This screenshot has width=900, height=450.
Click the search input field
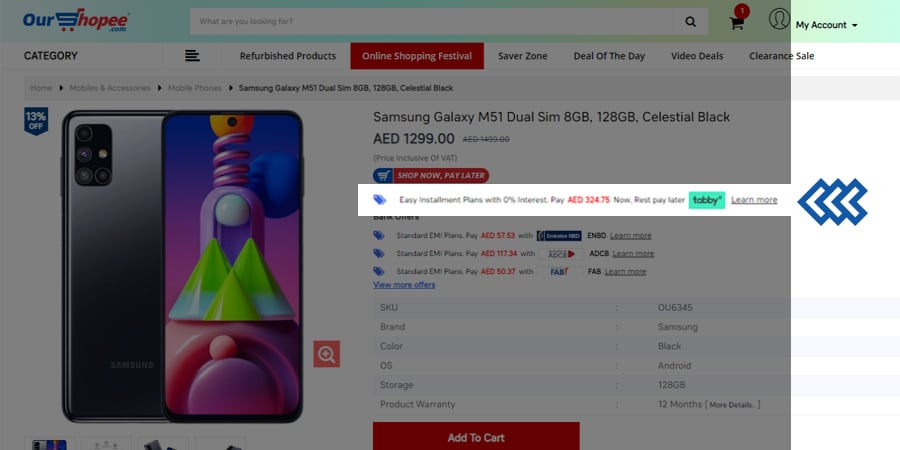(x=432, y=22)
